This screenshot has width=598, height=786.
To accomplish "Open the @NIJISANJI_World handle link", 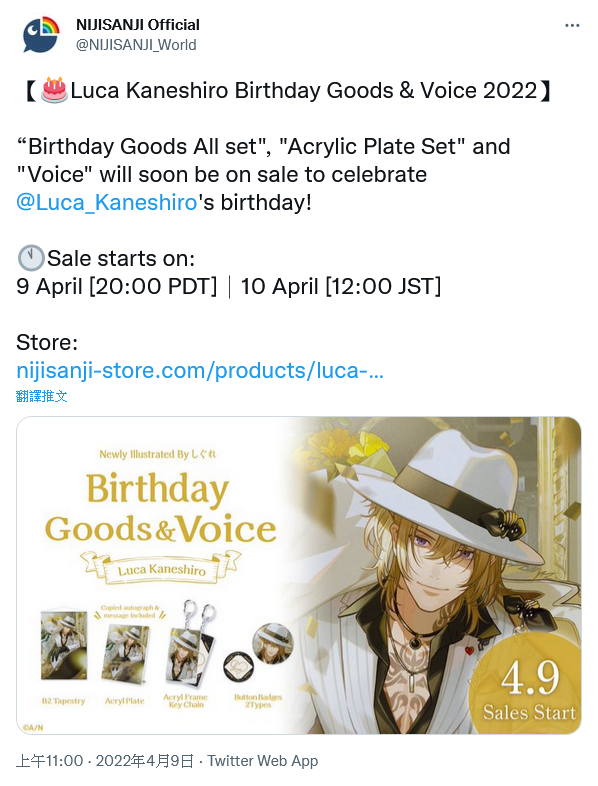I will (136, 45).
